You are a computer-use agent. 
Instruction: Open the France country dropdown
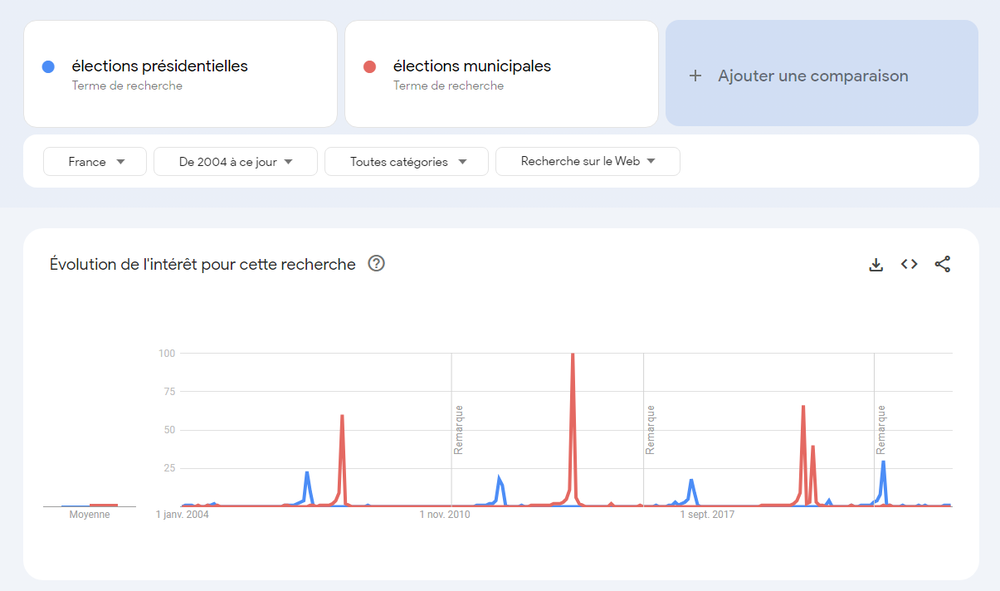point(95,162)
